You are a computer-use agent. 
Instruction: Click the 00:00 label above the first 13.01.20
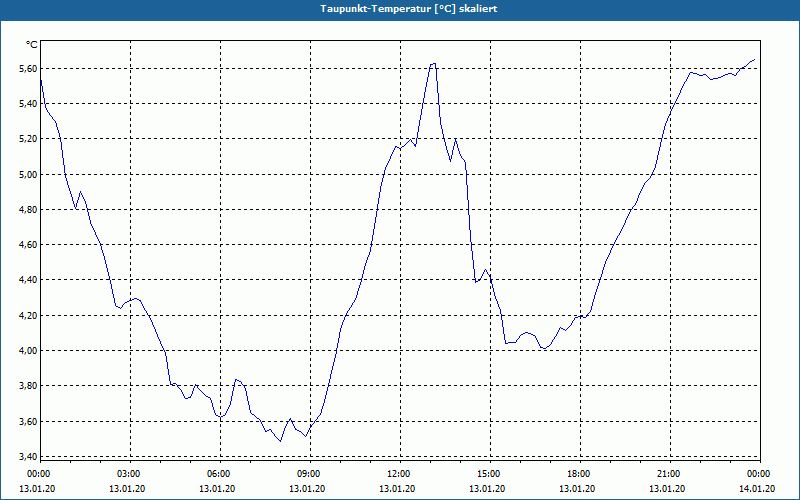click(x=38, y=474)
